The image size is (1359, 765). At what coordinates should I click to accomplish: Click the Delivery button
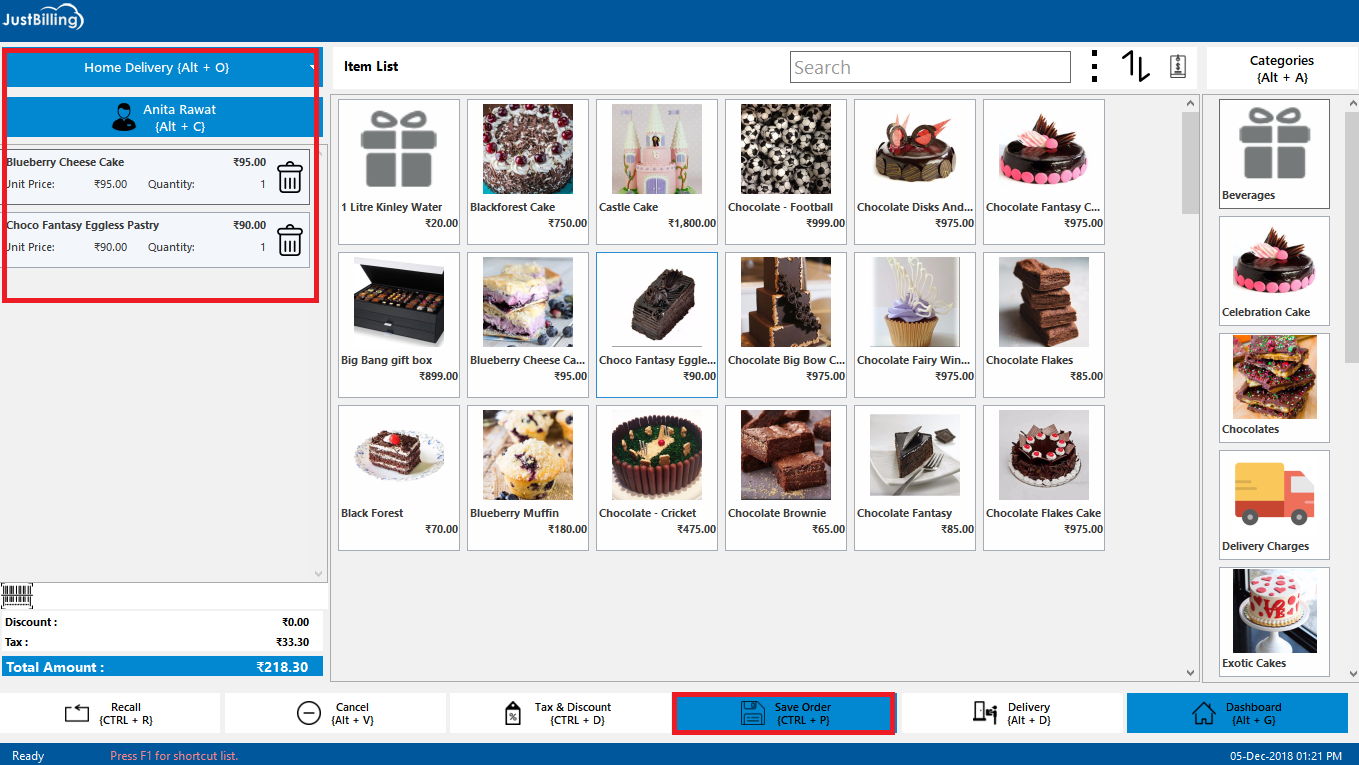1012,713
